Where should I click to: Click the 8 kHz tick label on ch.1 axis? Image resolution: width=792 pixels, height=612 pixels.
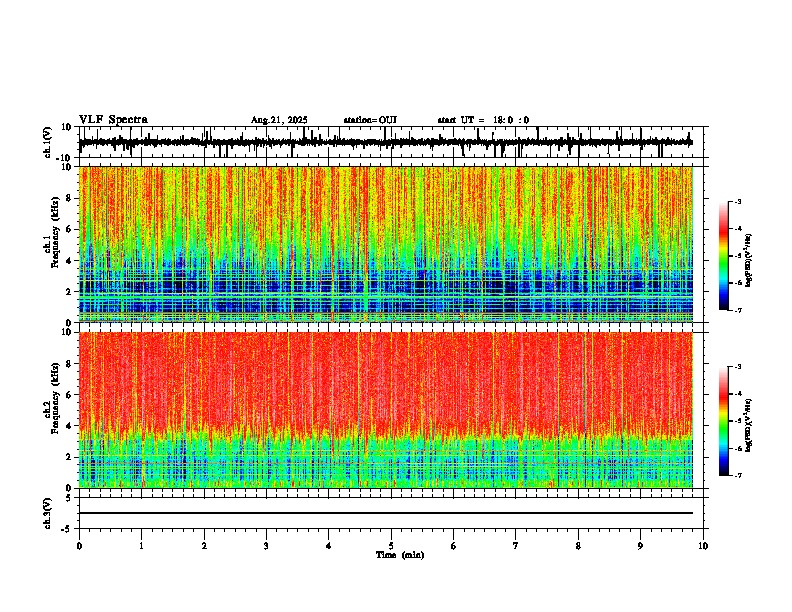point(70,198)
